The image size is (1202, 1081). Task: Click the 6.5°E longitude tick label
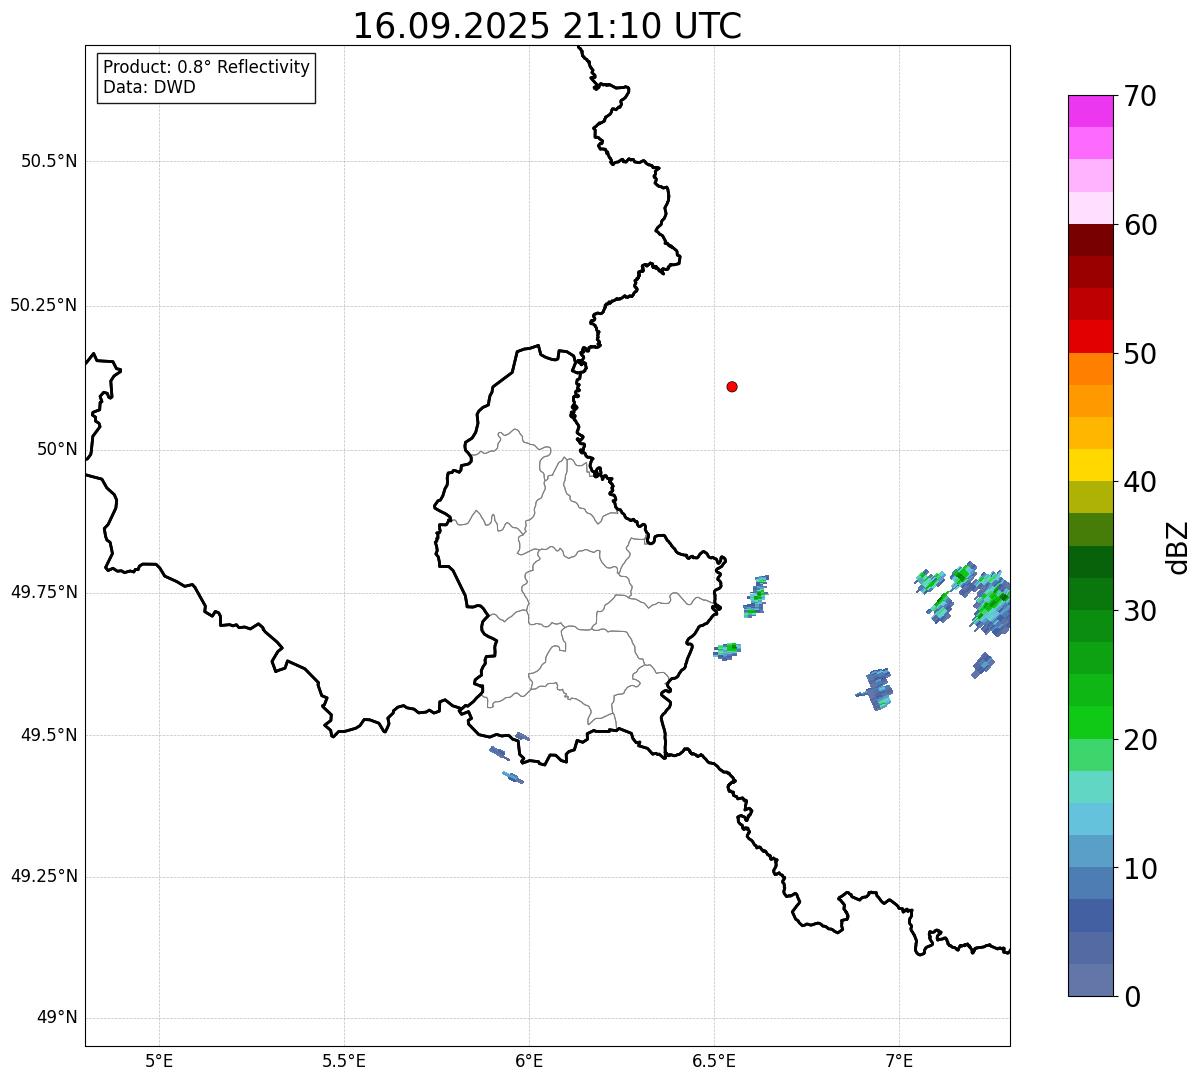click(x=714, y=1061)
